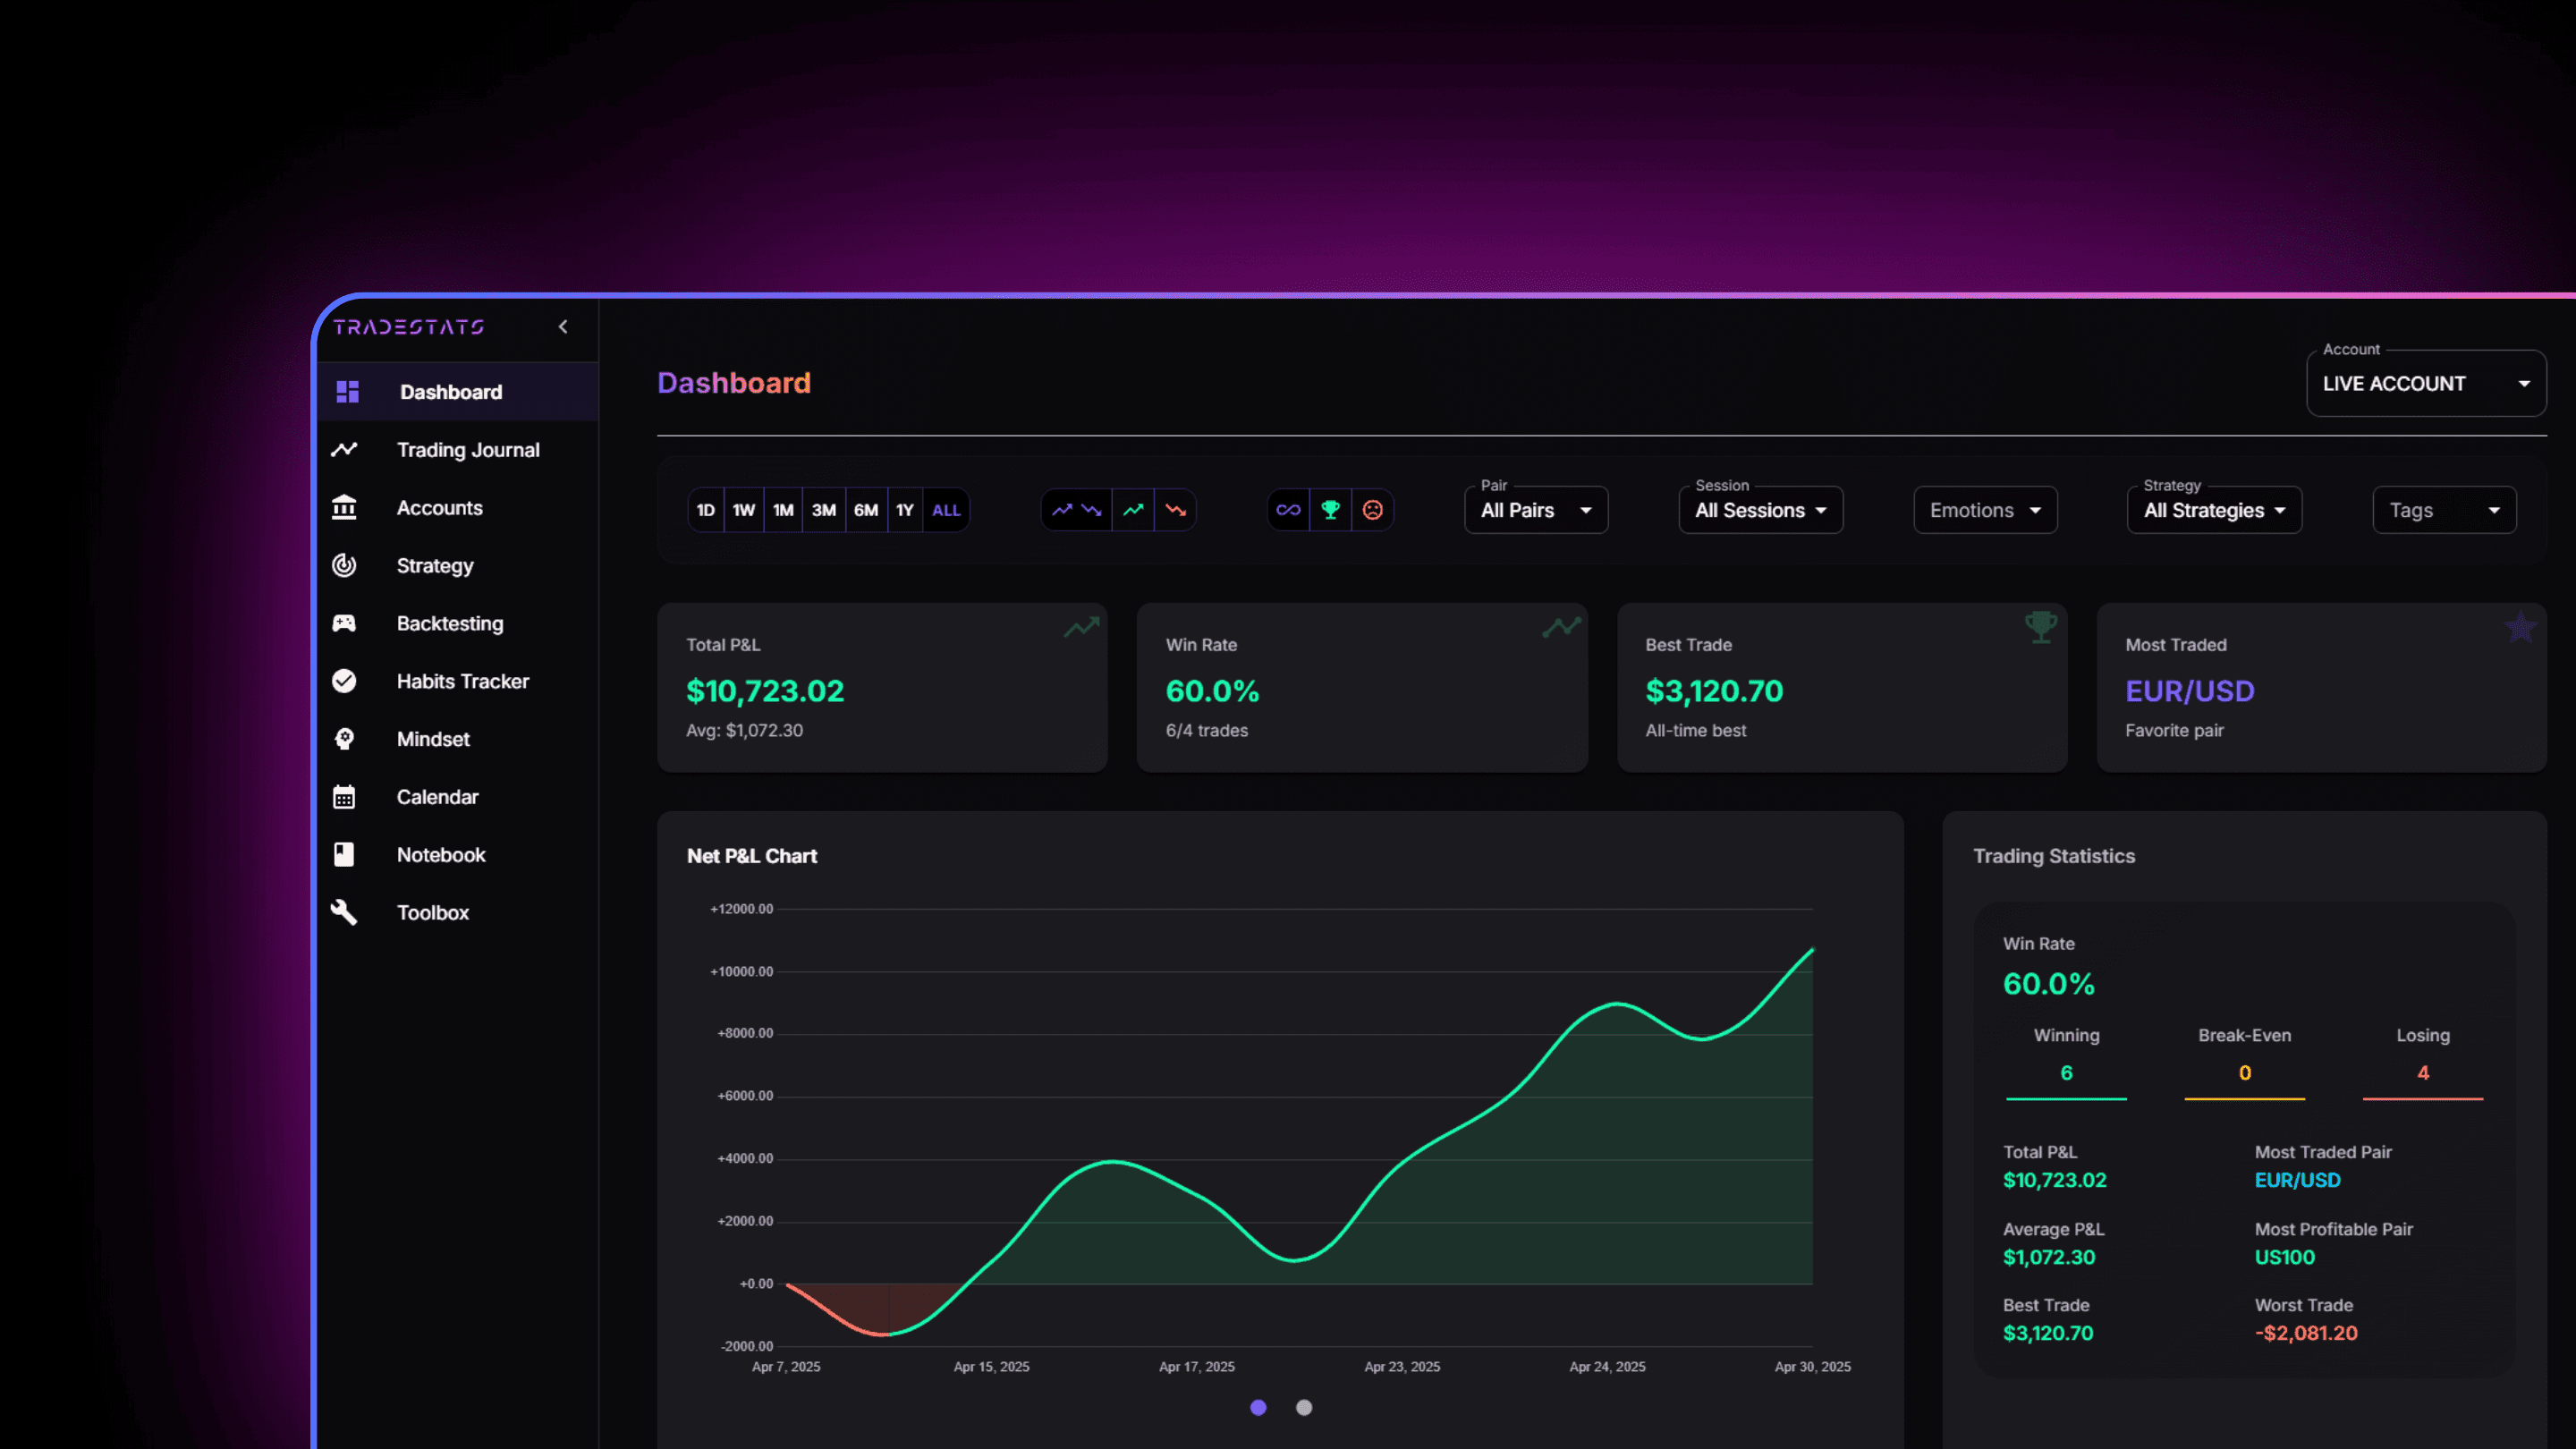Click the Winning count 6 indicator
The image size is (2576, 1449).
click(2066, 1072)
